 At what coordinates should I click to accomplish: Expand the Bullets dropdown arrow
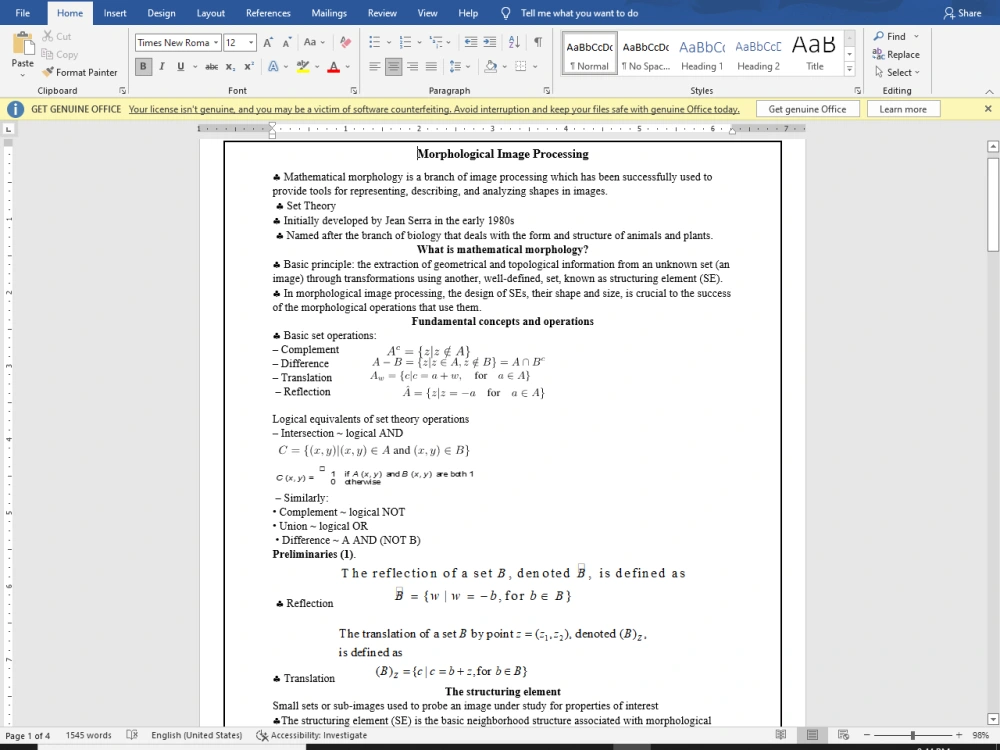pos(389,43)
